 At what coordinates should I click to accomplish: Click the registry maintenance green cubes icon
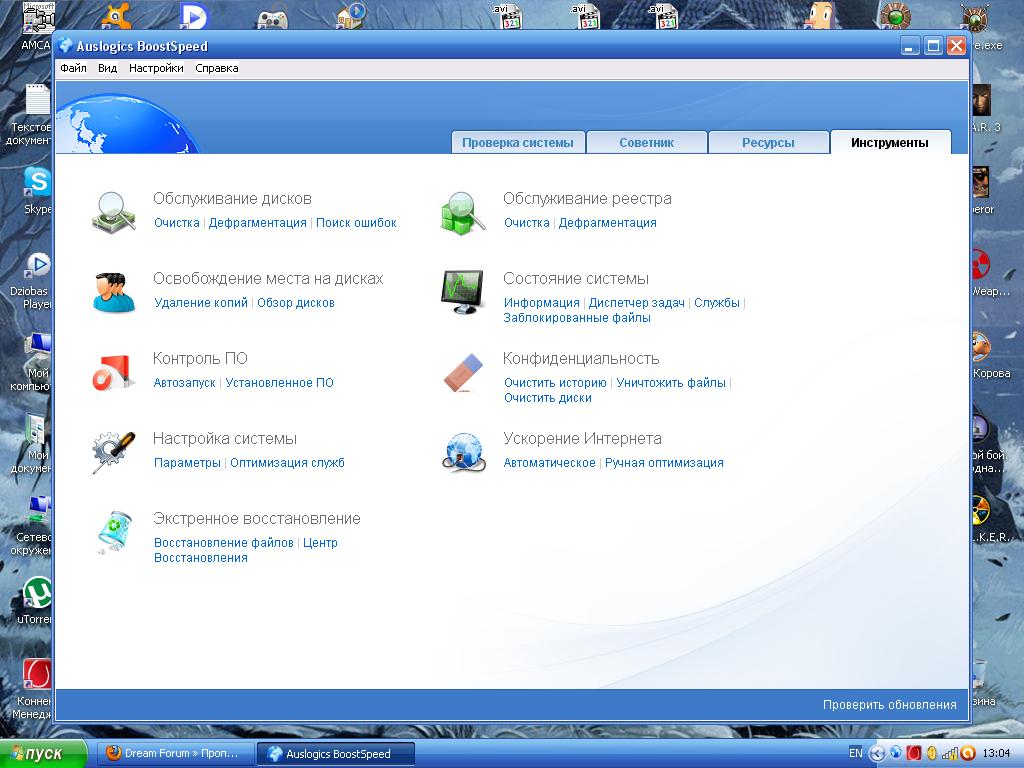[463, 212]
